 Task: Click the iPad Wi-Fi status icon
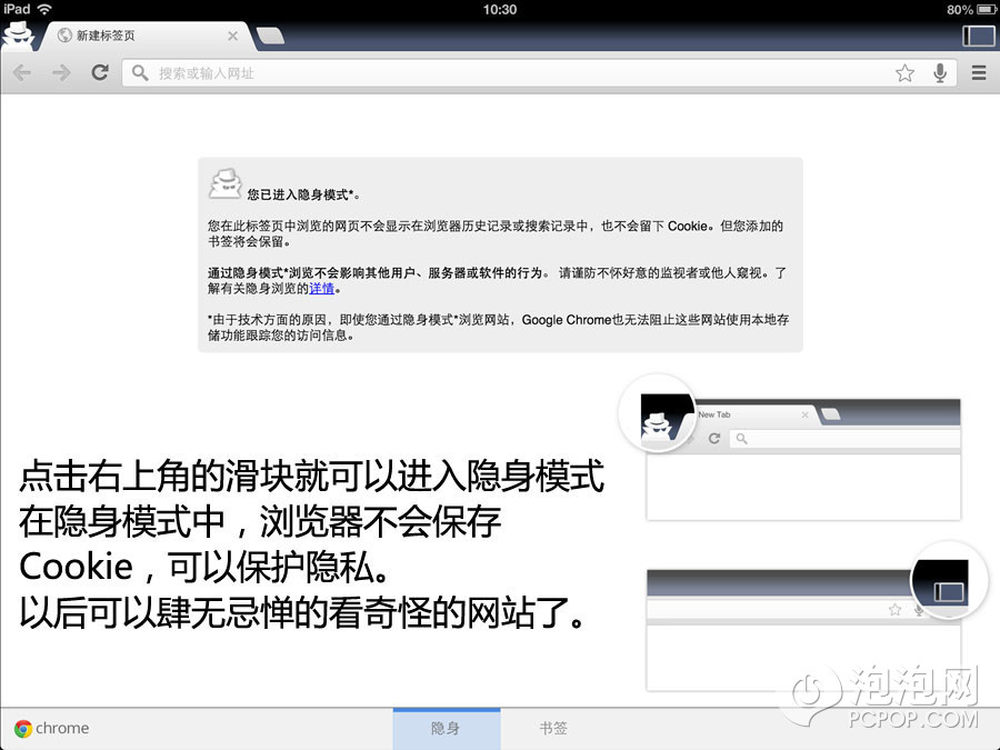coord(45,9)
